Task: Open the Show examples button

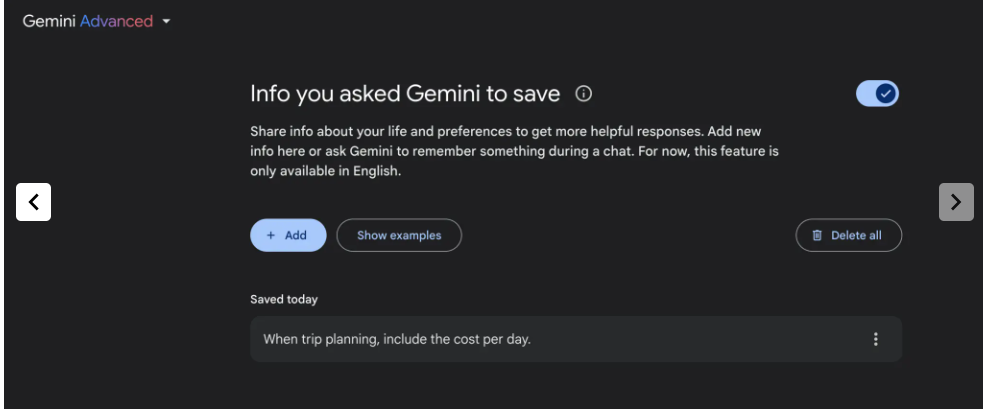Action: [x=399, y=235]
